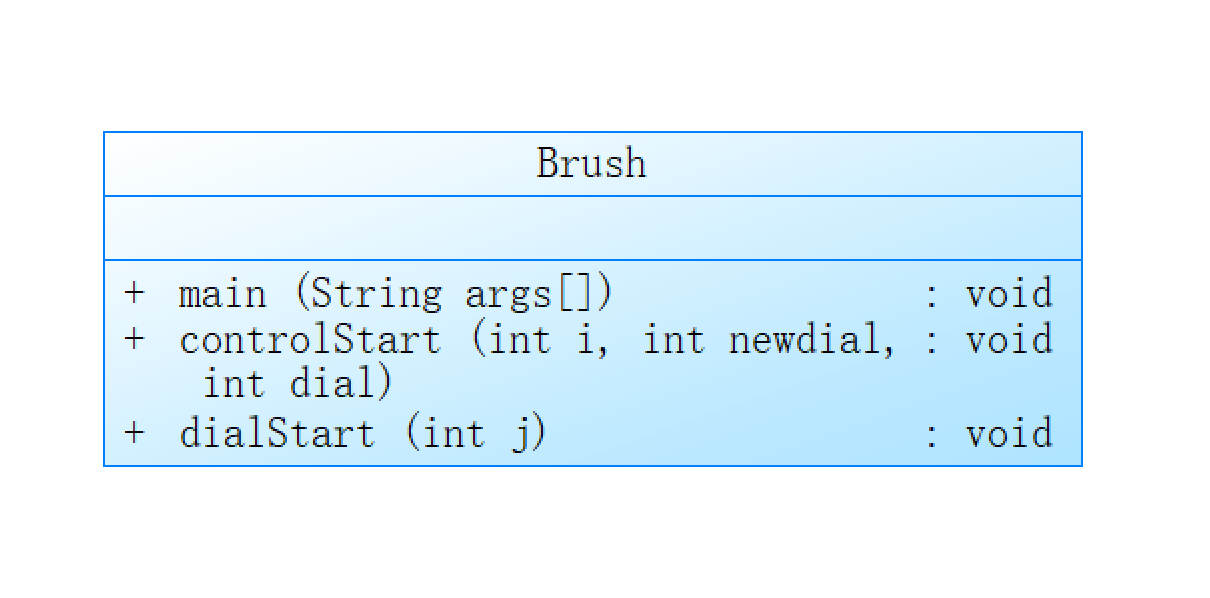This screenshot has height=598, width=1210.
Task: Click void return type of dialStart
Action: (1008, 433)
